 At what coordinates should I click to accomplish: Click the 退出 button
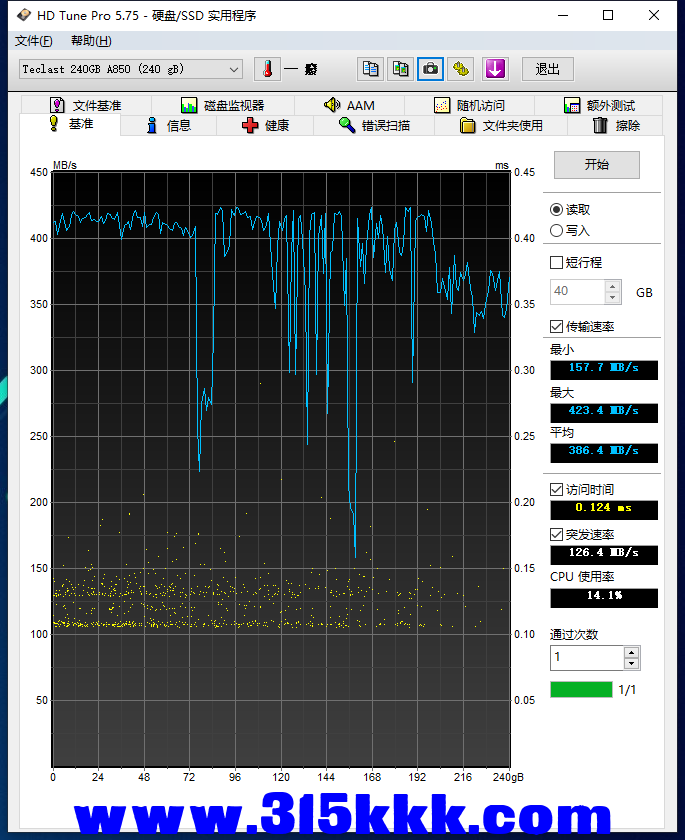pos(547,69)
